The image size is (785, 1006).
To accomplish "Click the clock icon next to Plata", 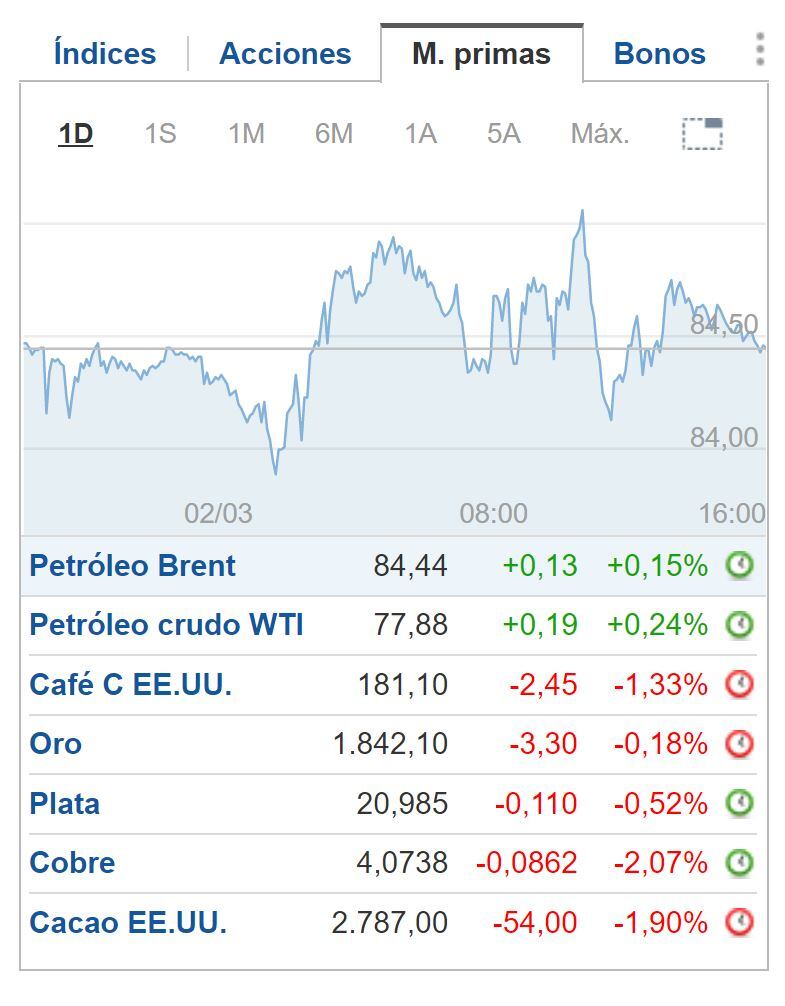I will point(739,803).
